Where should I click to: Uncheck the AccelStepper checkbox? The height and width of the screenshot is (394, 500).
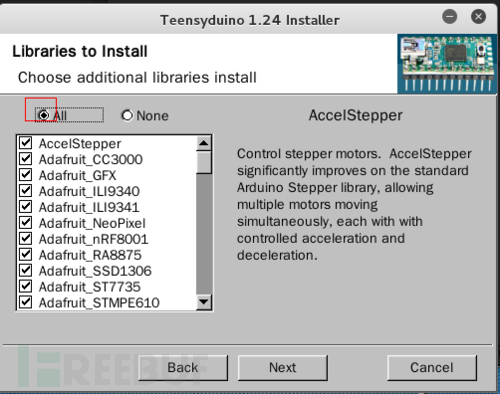pyautogui.click(x=26, y=143)
